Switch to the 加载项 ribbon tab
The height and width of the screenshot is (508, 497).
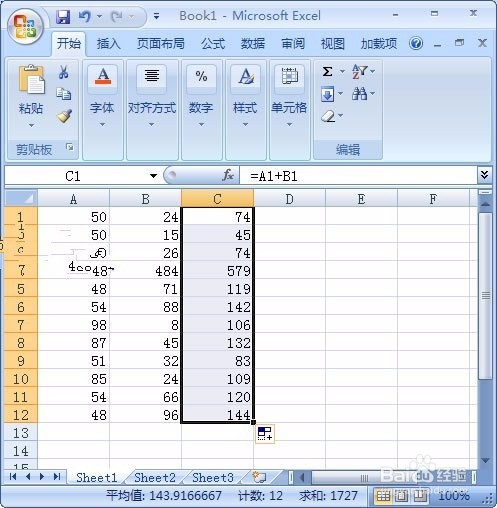(379, 44)
